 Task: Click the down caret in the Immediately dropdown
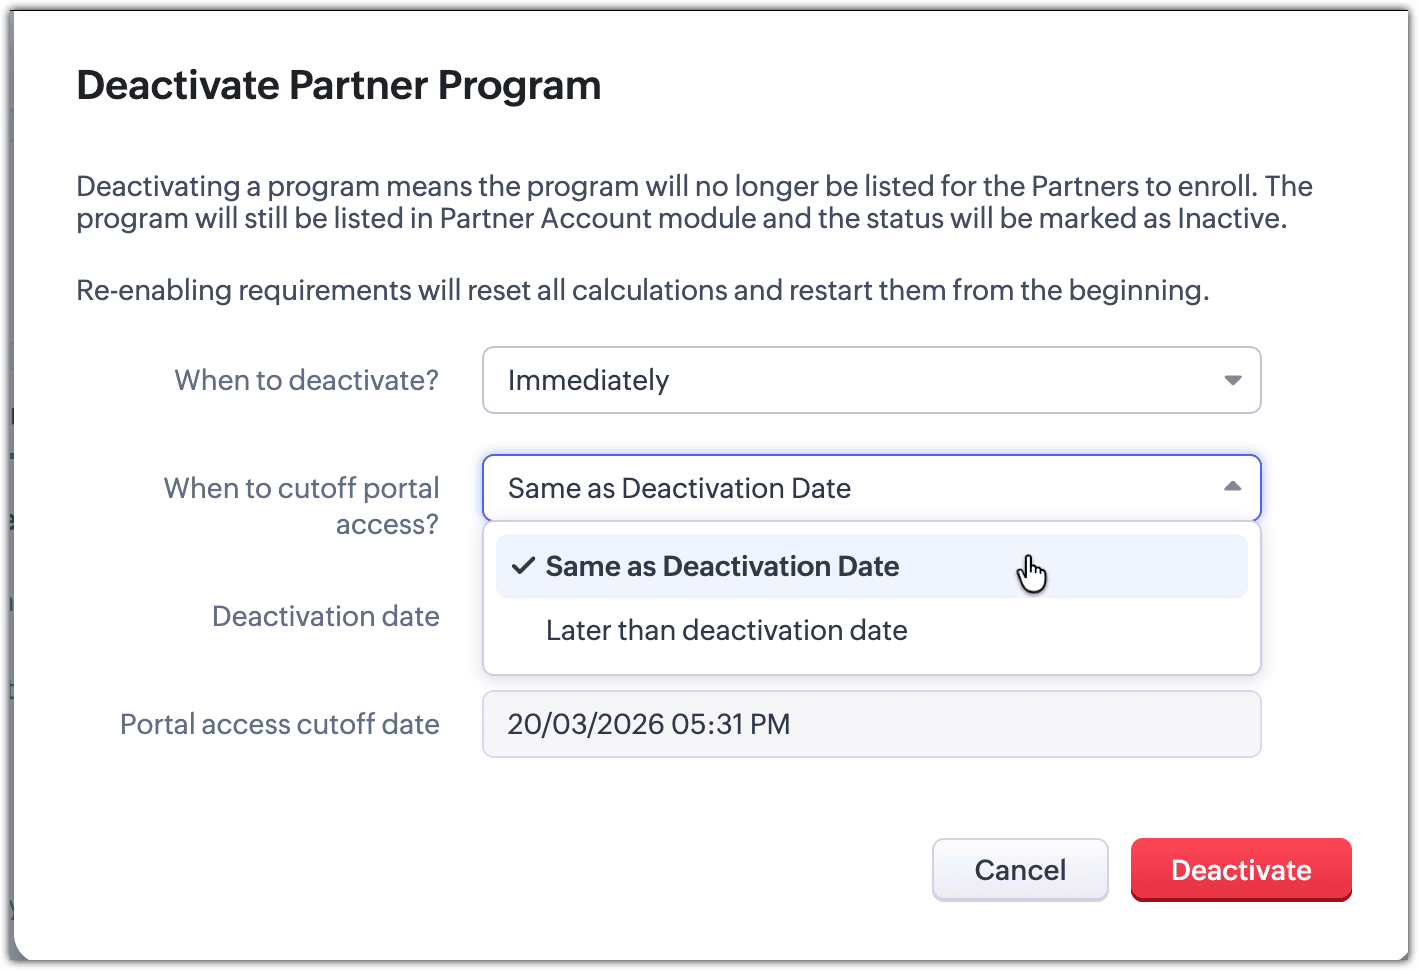(x=1233, y=380)
